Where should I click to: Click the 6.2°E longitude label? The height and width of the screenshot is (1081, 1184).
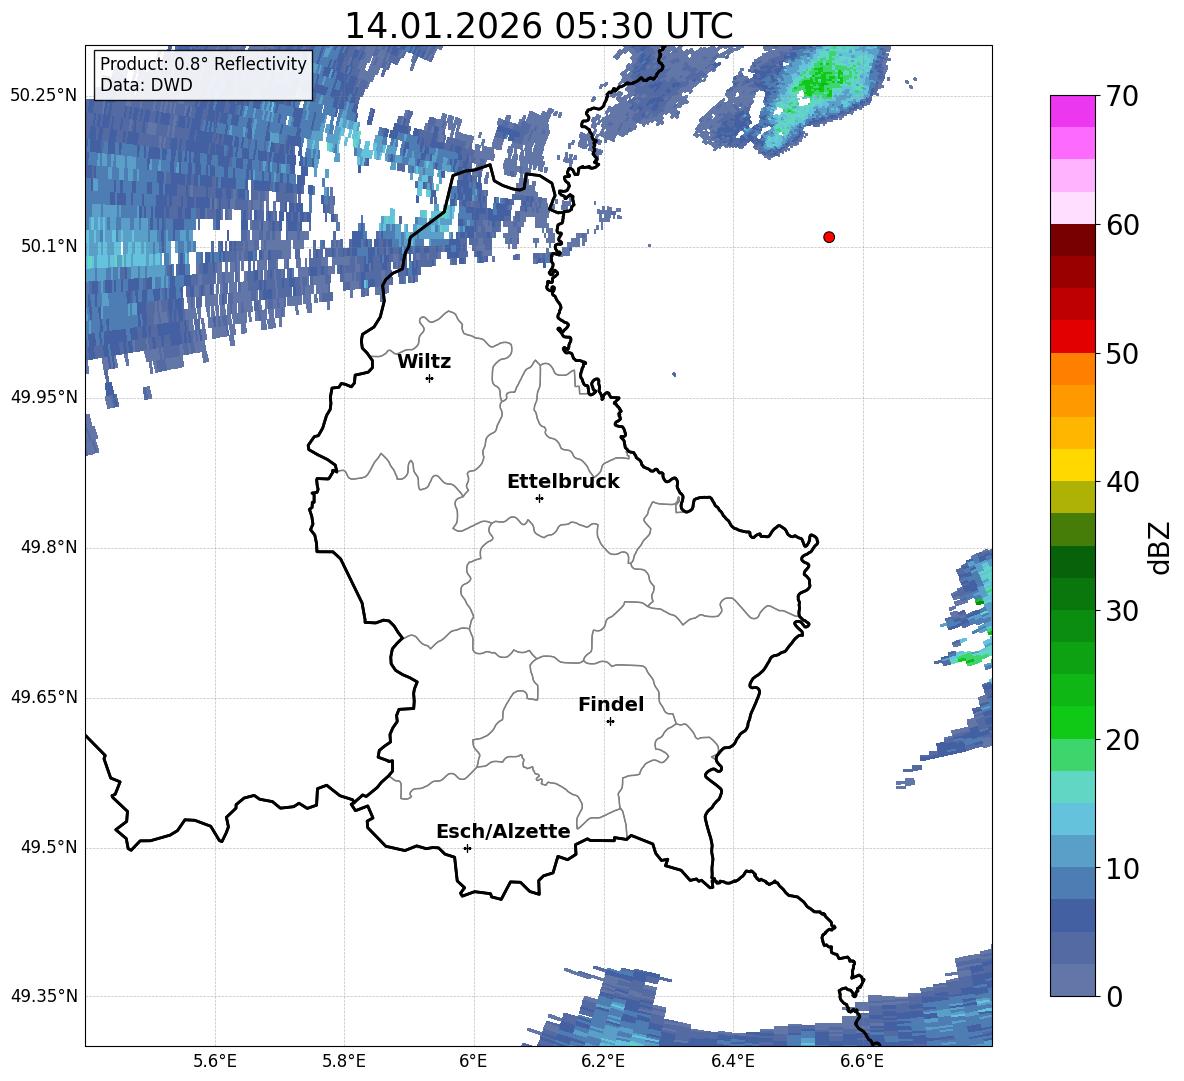point(603,1061)
